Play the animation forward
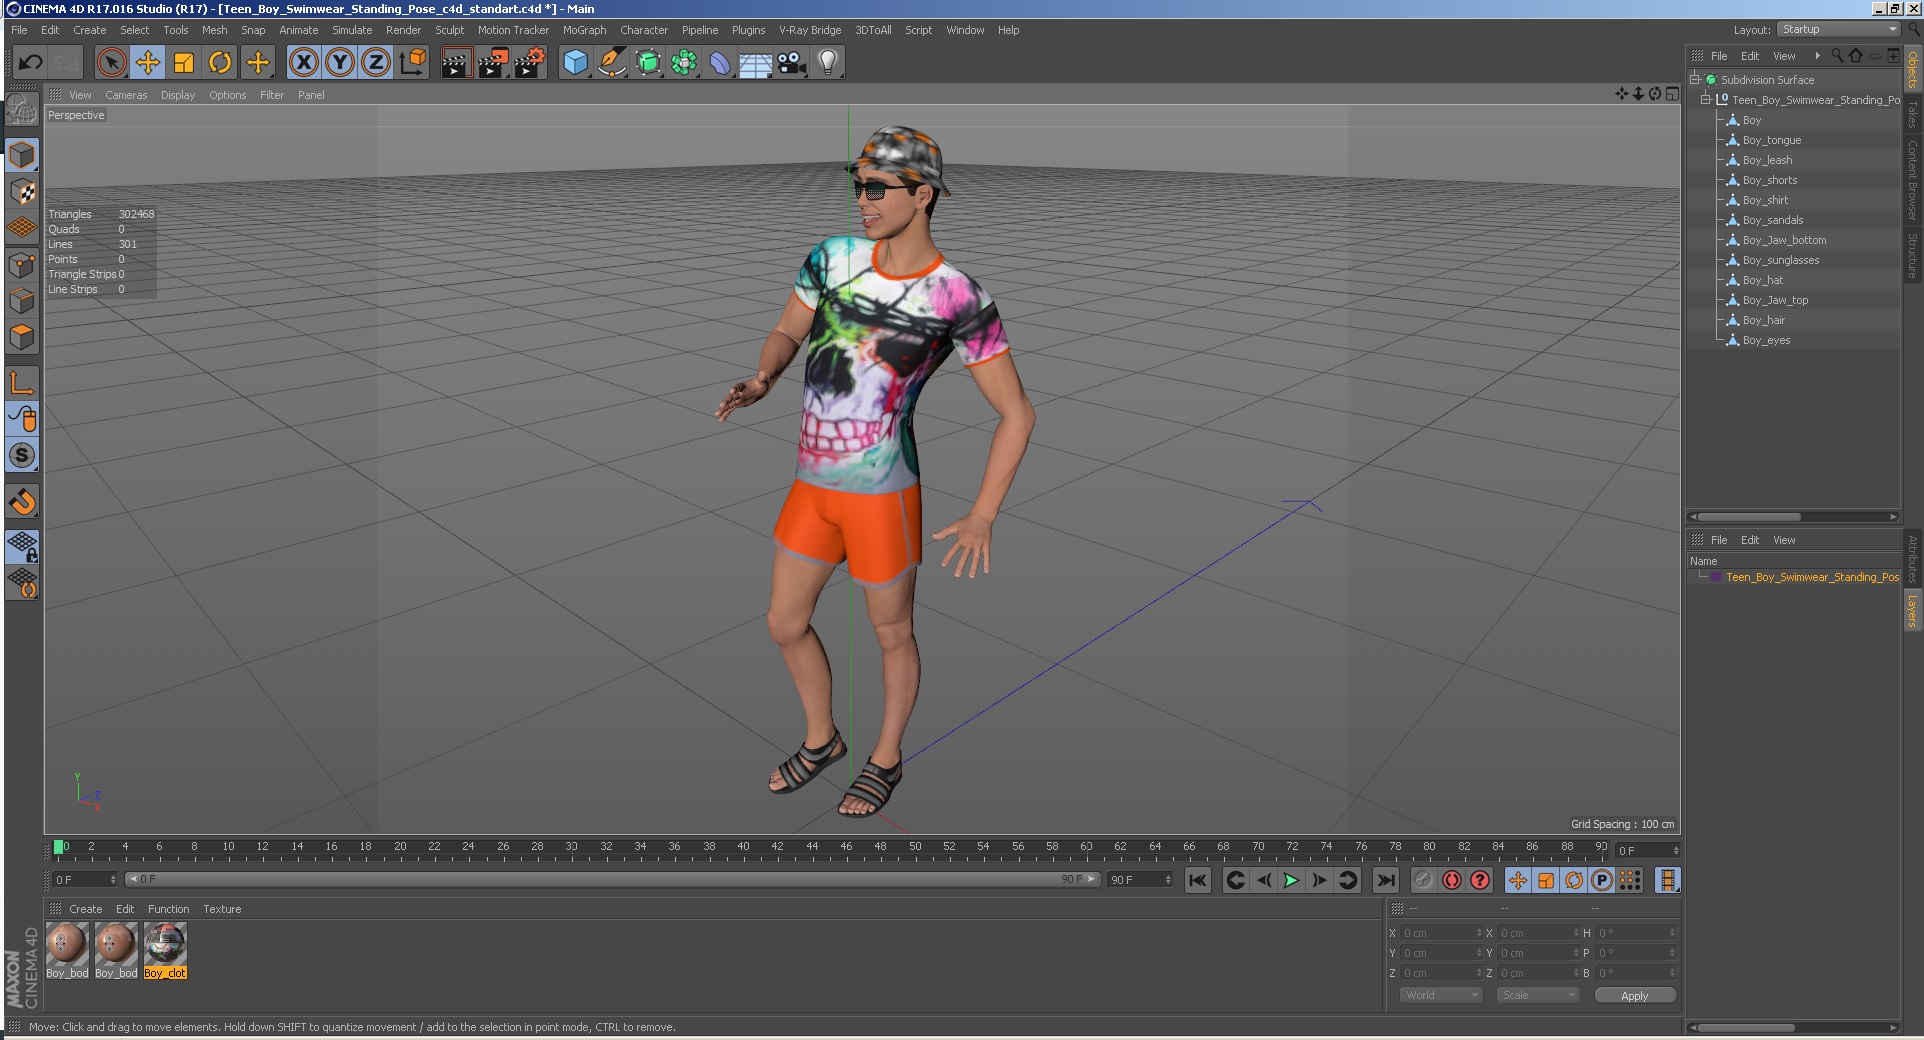 coord(1291,880)
